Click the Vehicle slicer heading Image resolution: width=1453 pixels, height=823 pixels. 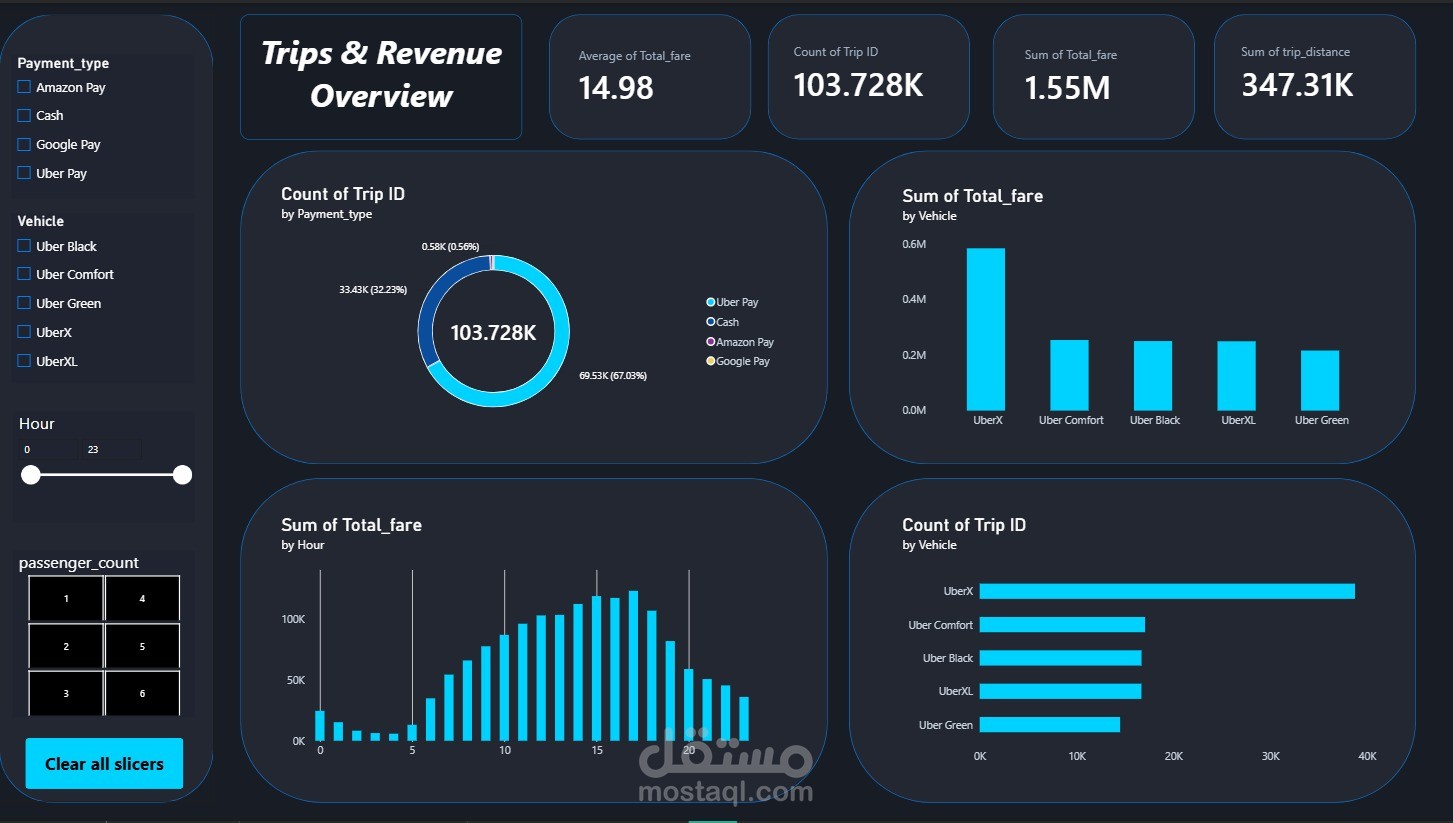pyautogui.click(x=40, y=221)
